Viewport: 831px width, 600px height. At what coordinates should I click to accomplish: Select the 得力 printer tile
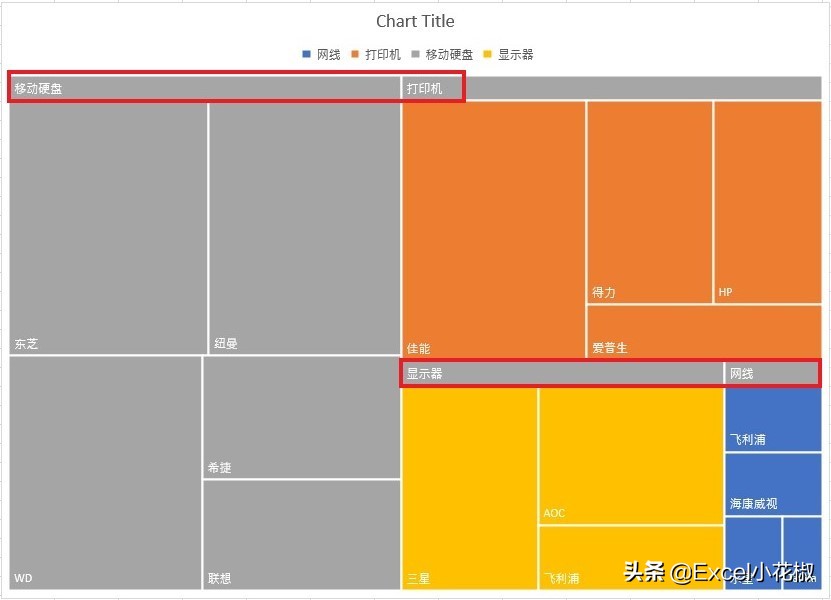tap(649, 202)
